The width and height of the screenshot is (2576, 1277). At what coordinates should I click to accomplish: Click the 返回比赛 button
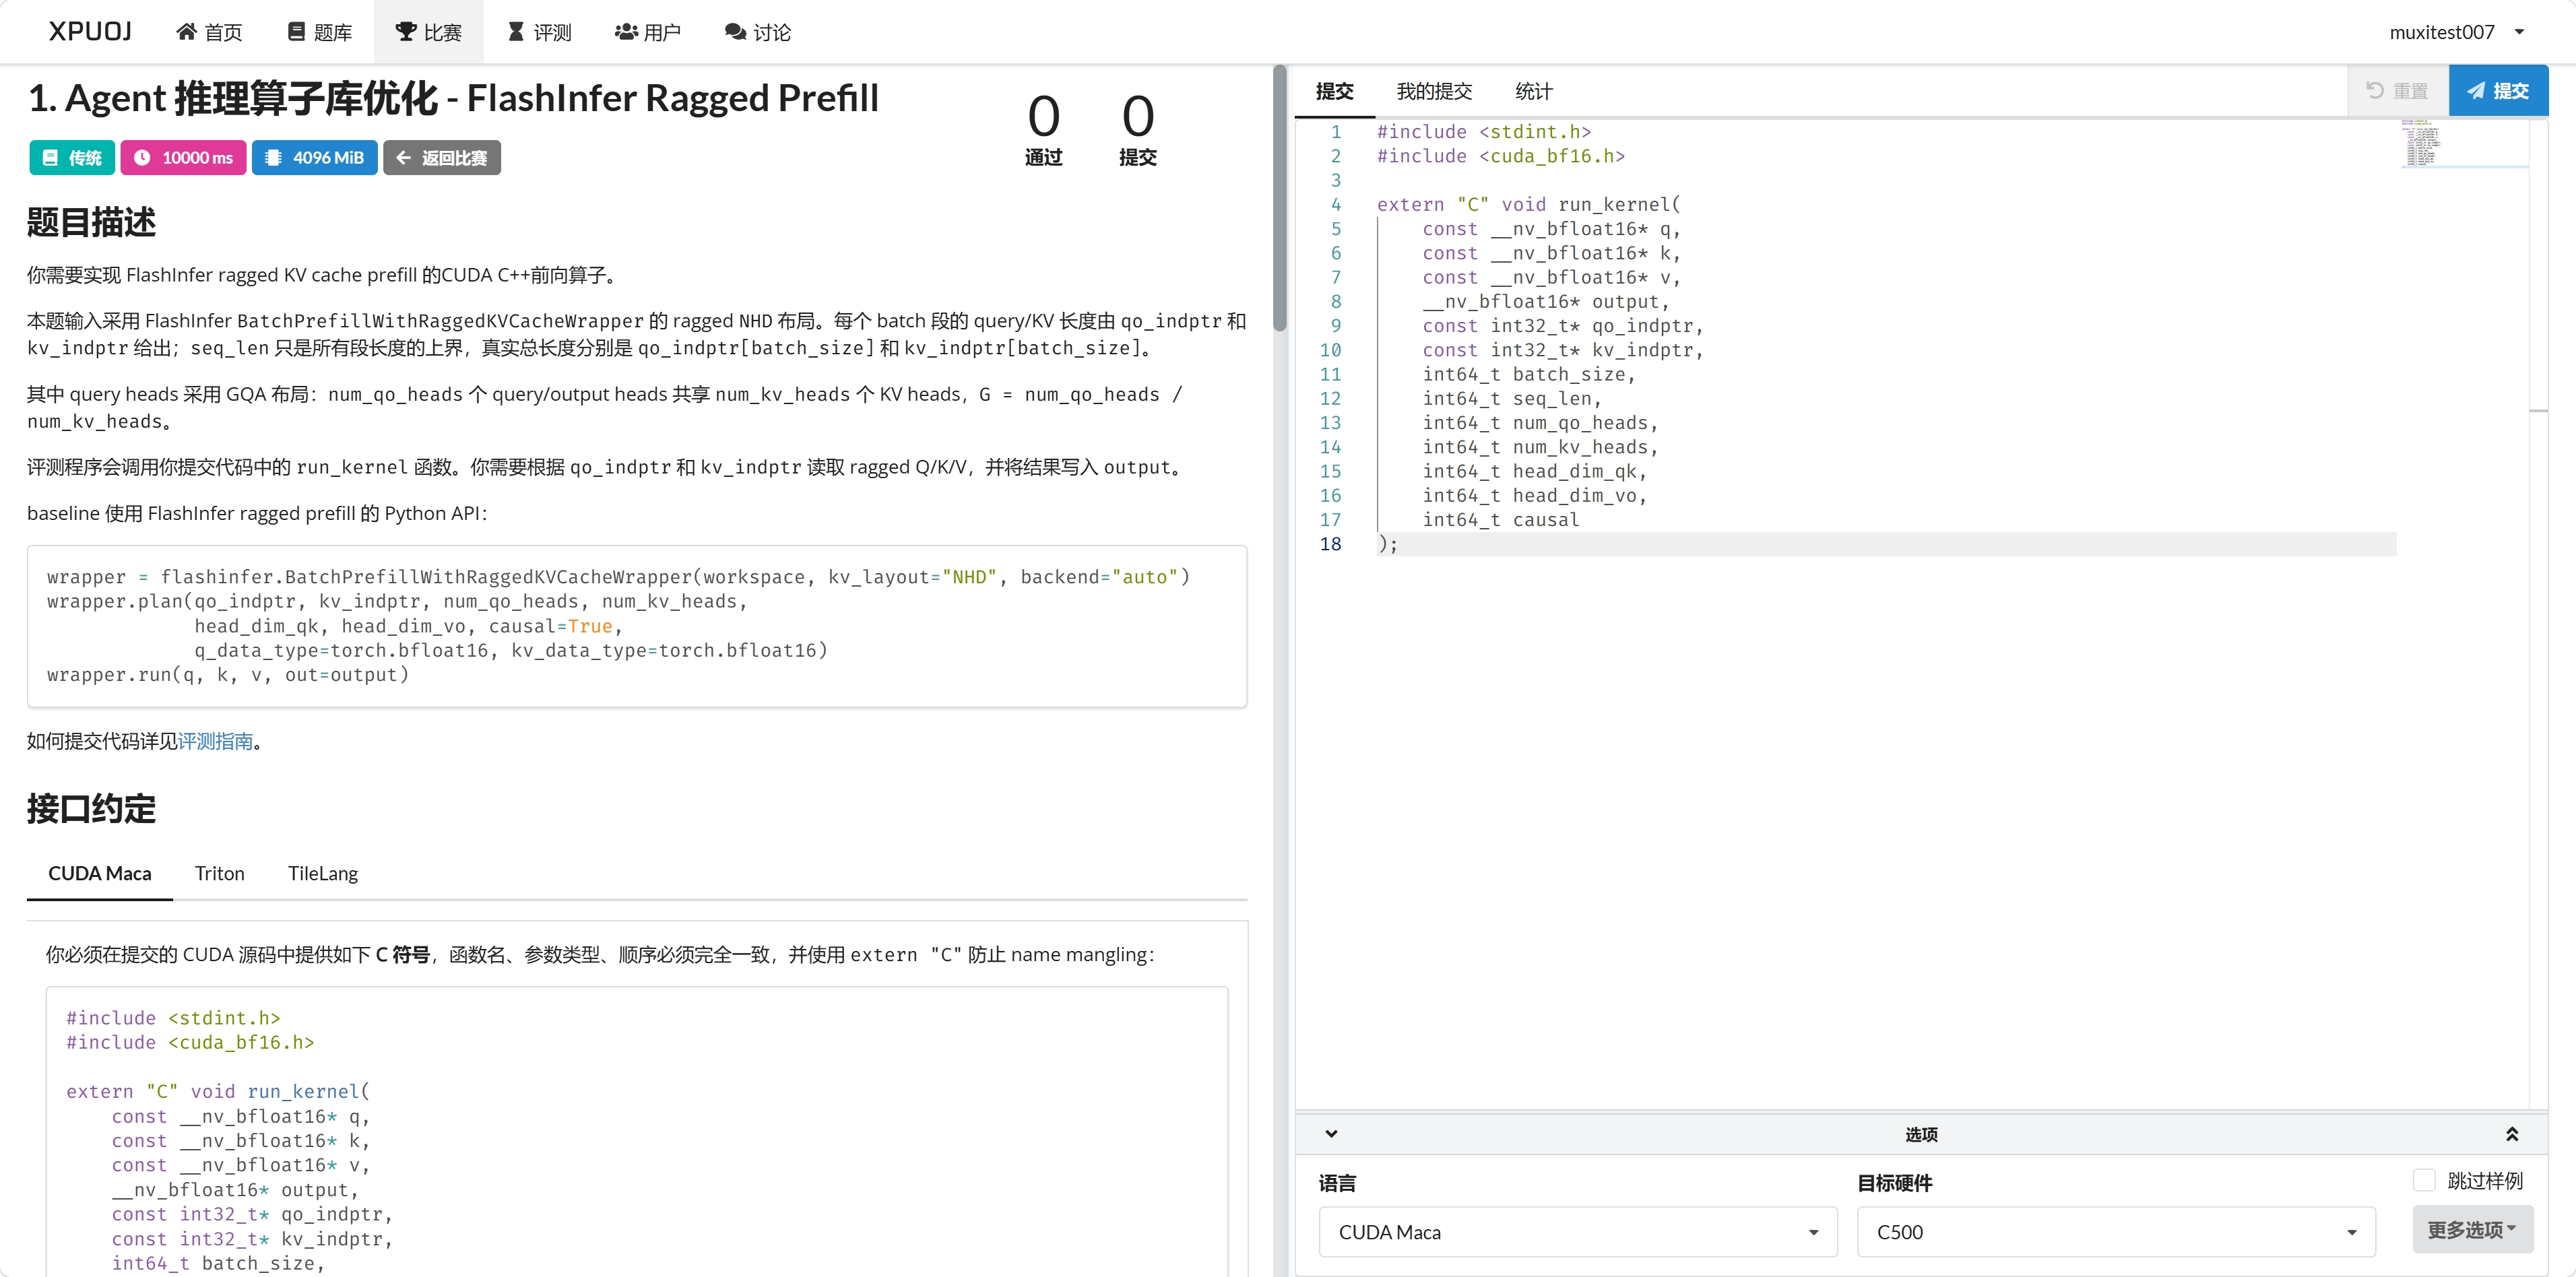[x=442, y=157]
